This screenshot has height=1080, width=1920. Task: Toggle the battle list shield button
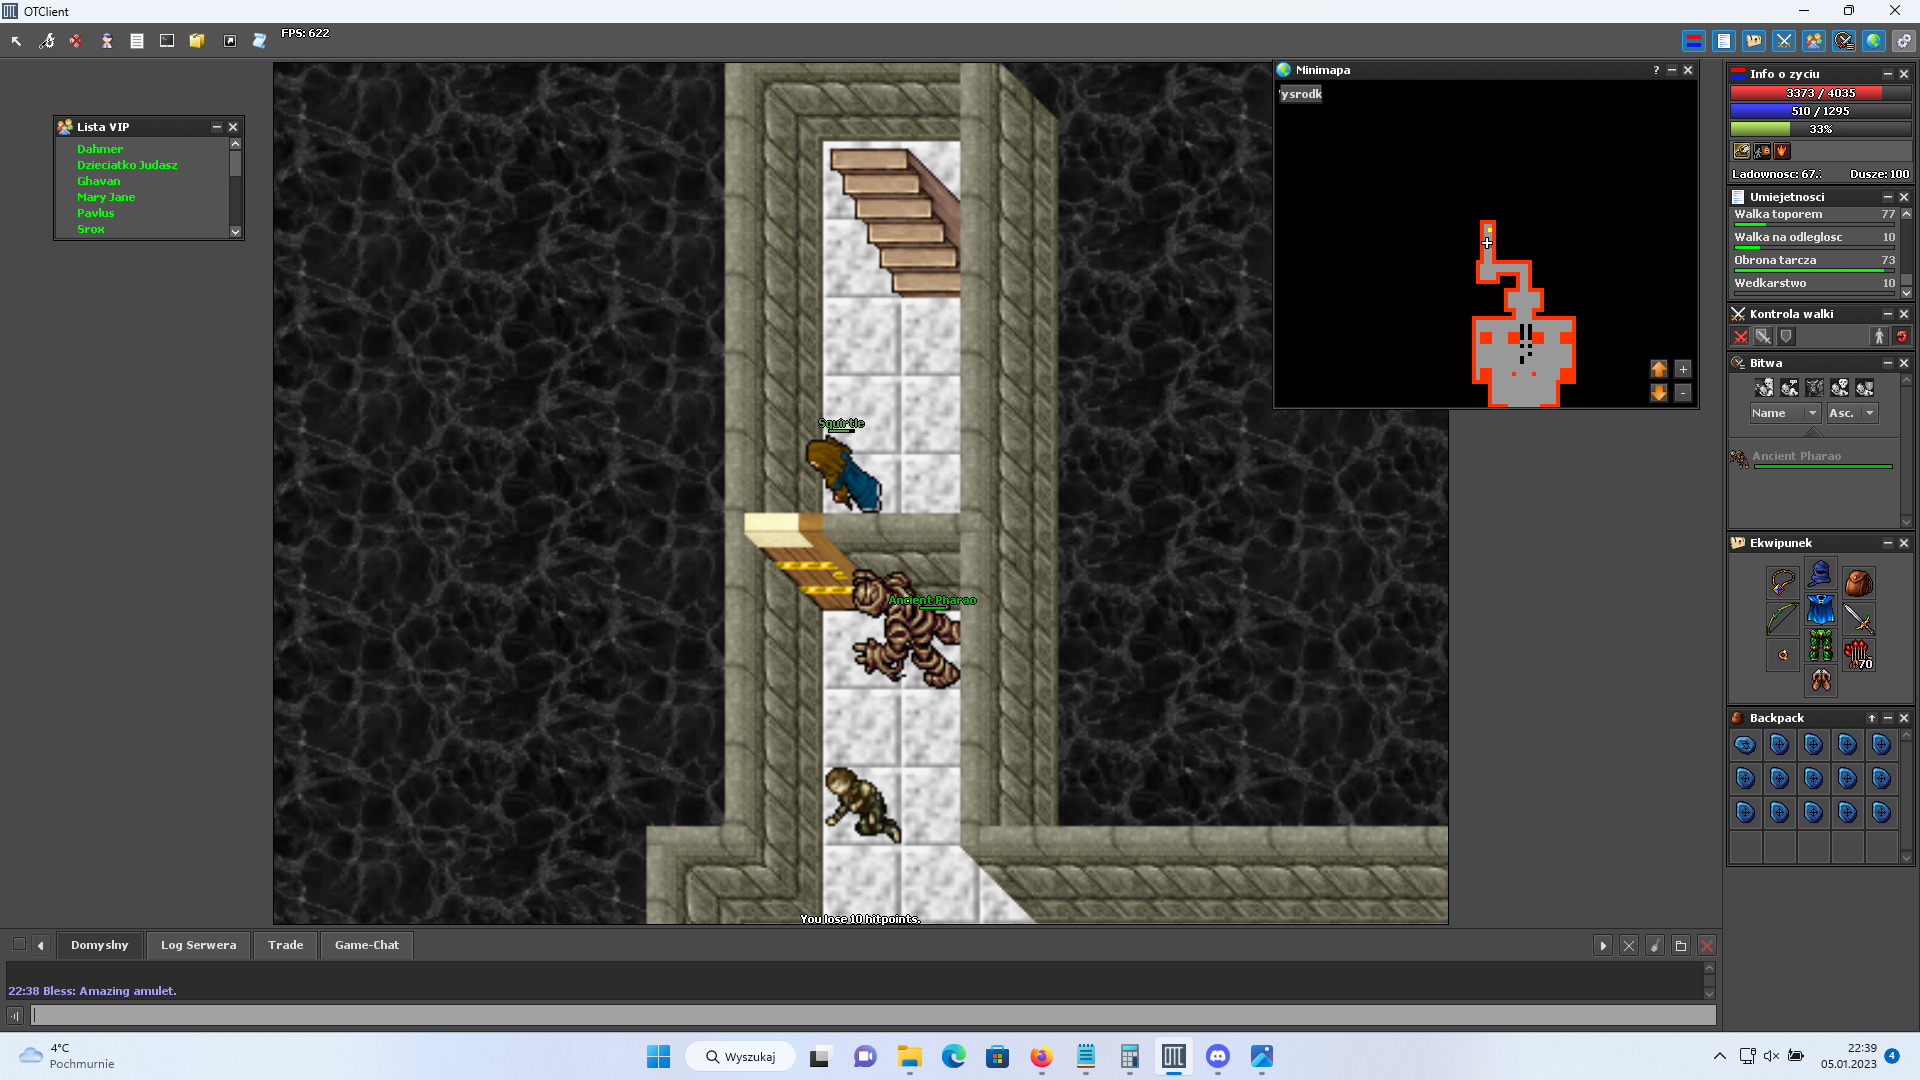point(1844,41)
